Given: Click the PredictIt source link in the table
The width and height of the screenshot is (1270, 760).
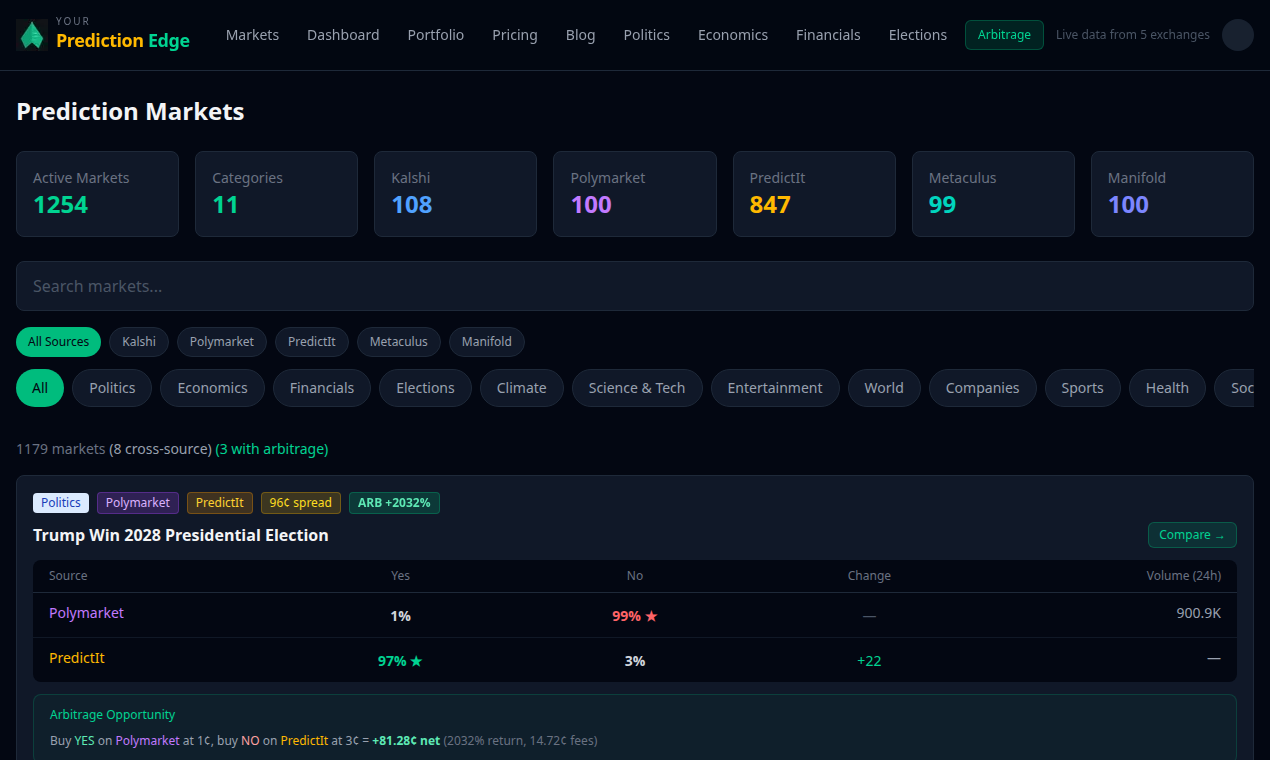Looking at the screenshot, I should [77, 658].
